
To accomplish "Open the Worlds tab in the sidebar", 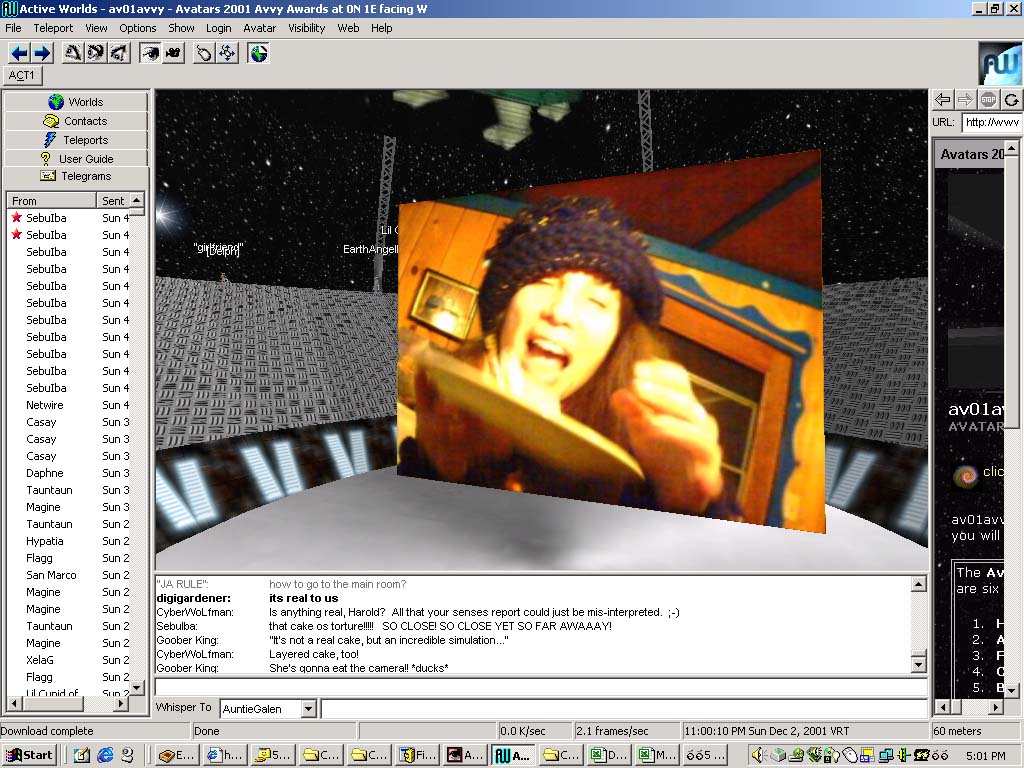I will point(76,102).
